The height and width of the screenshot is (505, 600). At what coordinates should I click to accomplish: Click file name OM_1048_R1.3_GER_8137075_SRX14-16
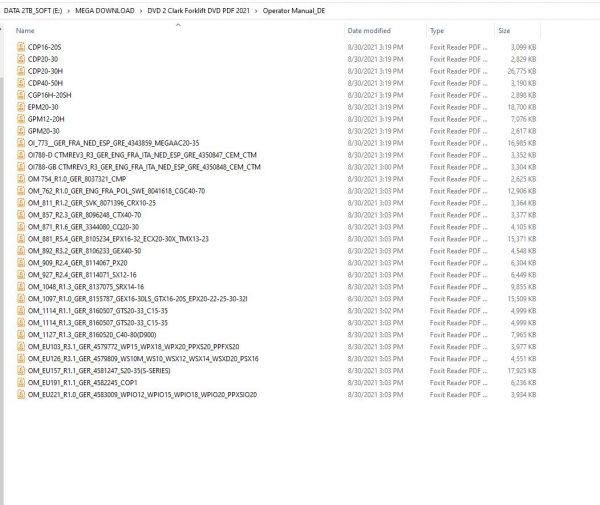86,287
